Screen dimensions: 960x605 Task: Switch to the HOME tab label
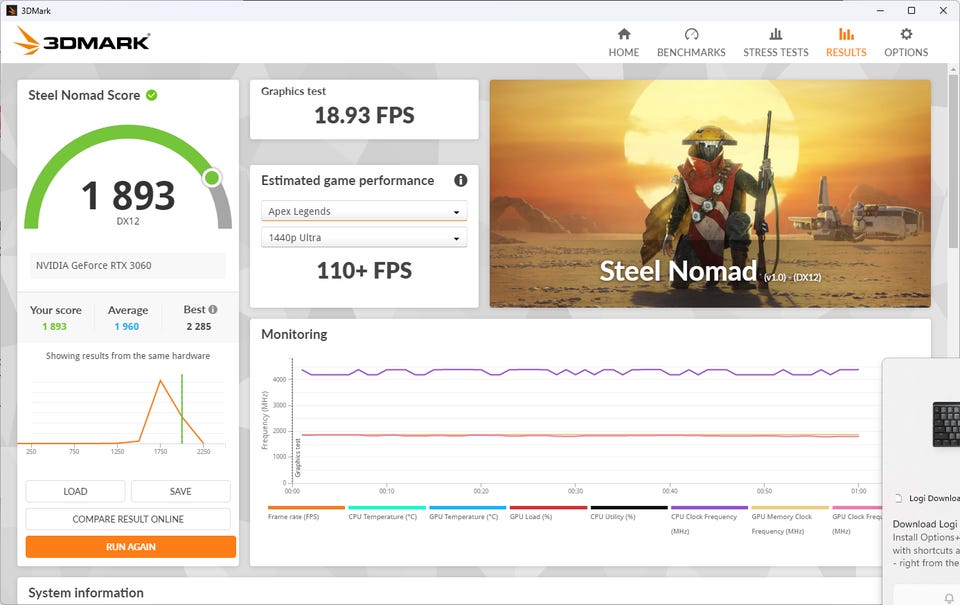[x=624, y=52]
